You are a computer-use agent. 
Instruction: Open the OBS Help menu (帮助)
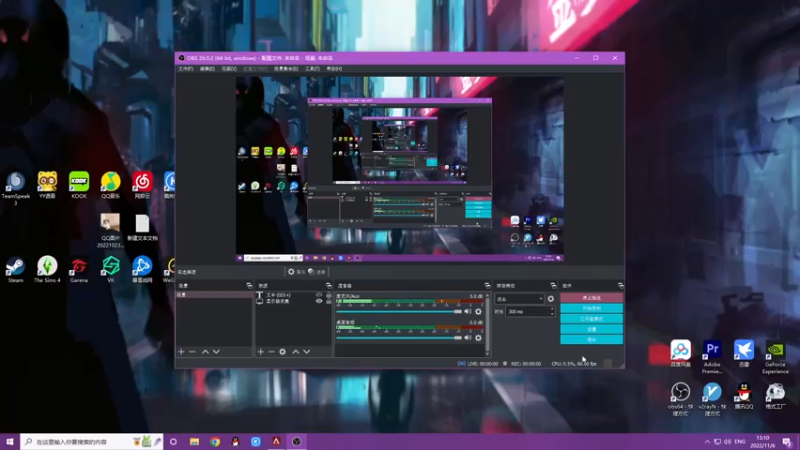click(334, 69)
